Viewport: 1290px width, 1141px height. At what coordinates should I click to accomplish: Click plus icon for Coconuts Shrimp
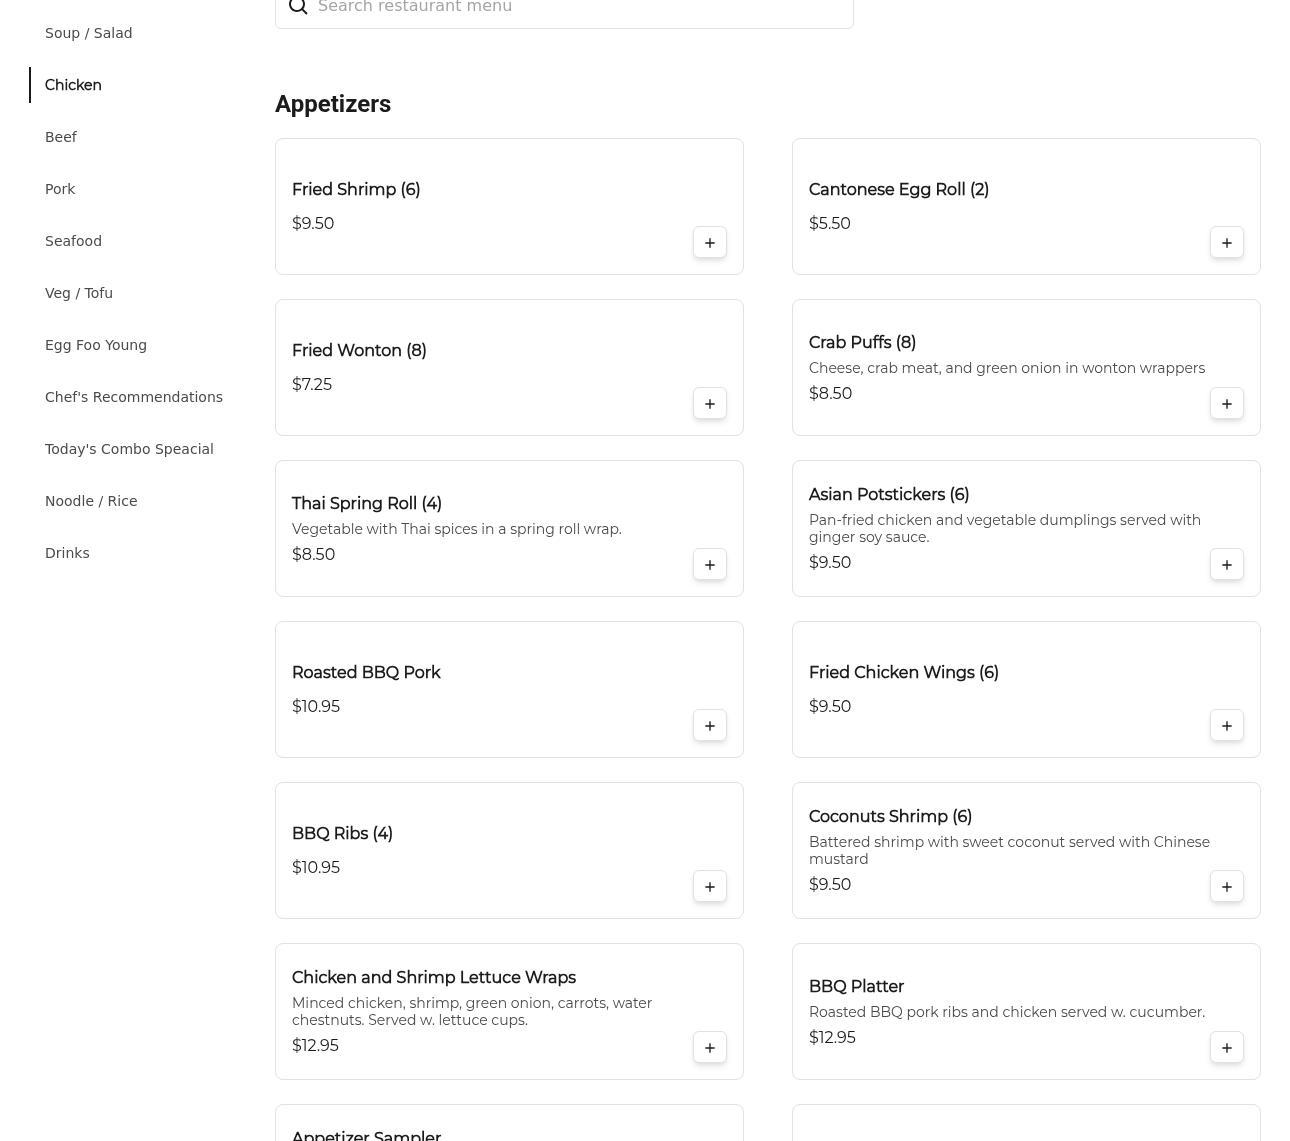[1226, 887]
